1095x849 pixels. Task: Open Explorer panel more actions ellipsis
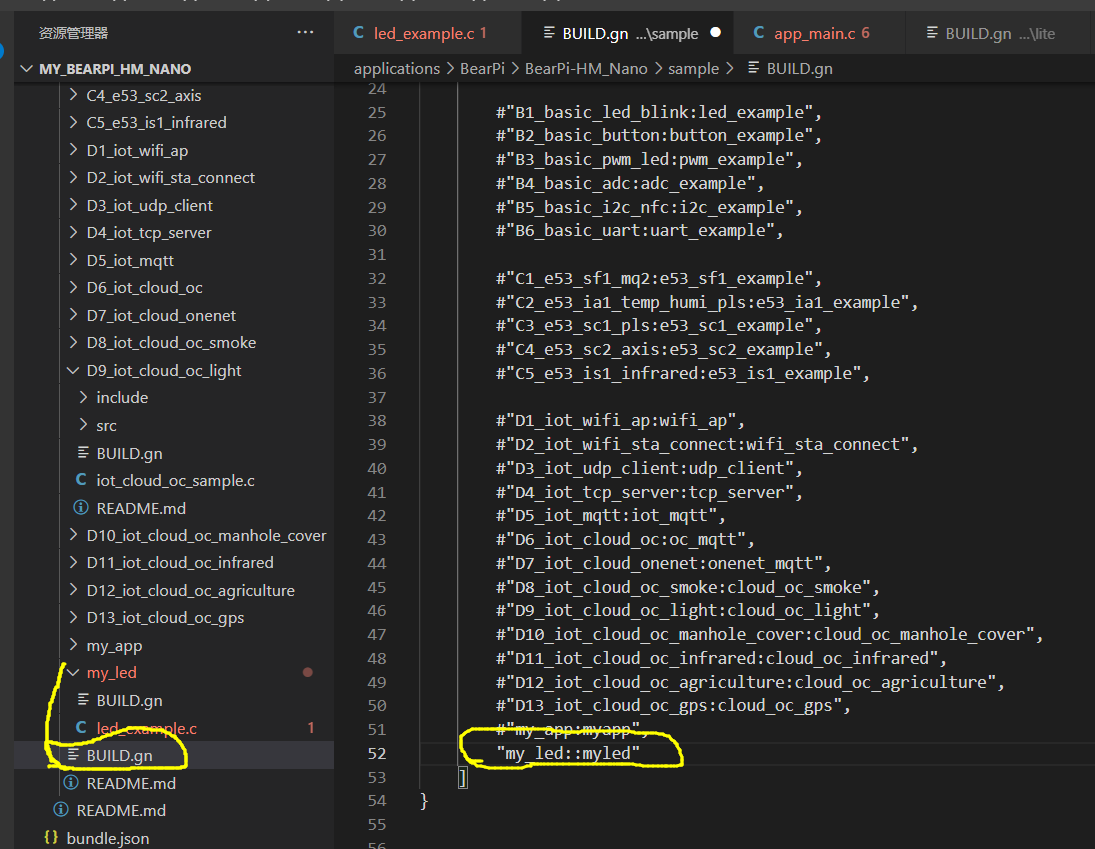[305, 32]
